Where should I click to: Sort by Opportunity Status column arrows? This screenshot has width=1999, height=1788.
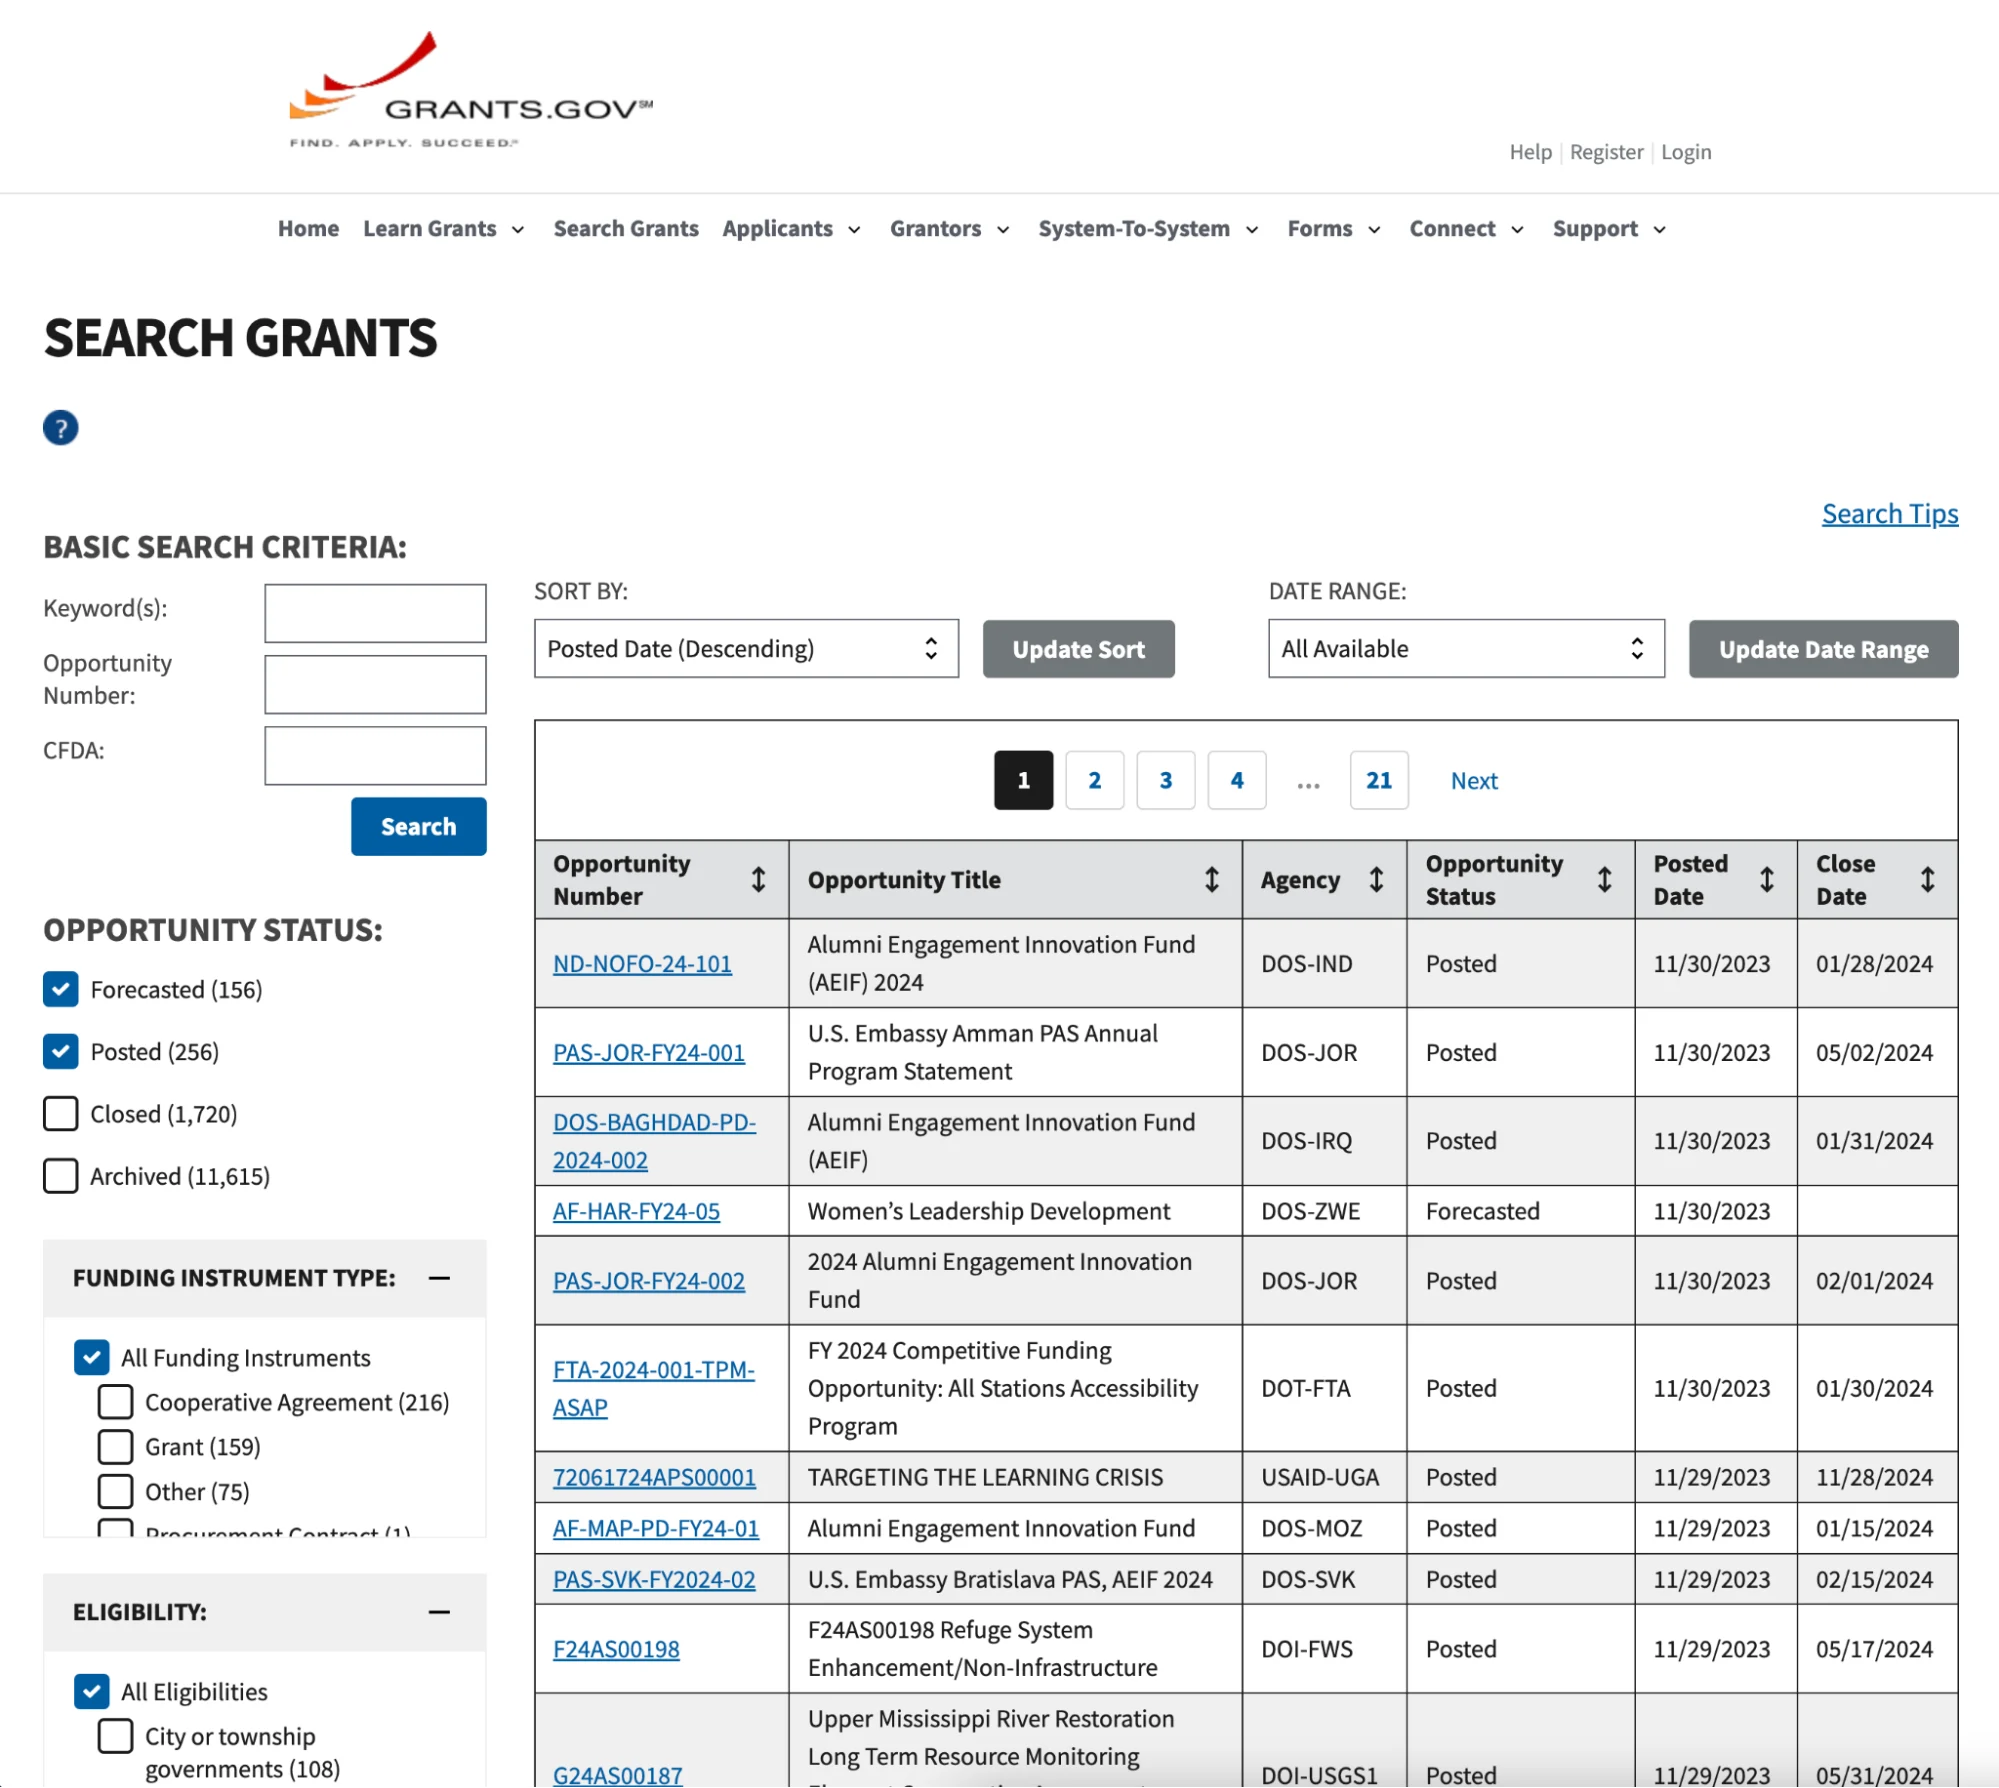coord(1604,879)
